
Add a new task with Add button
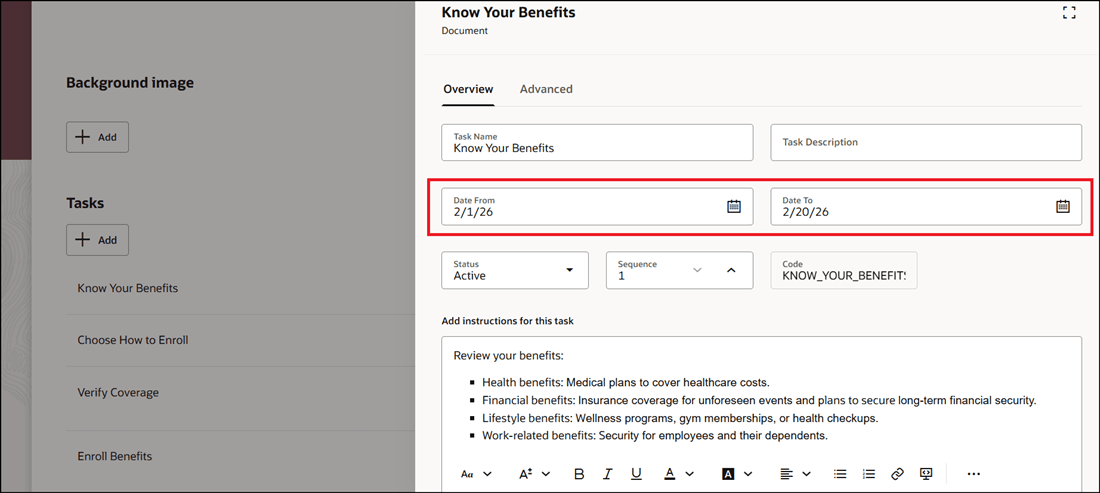97,240
